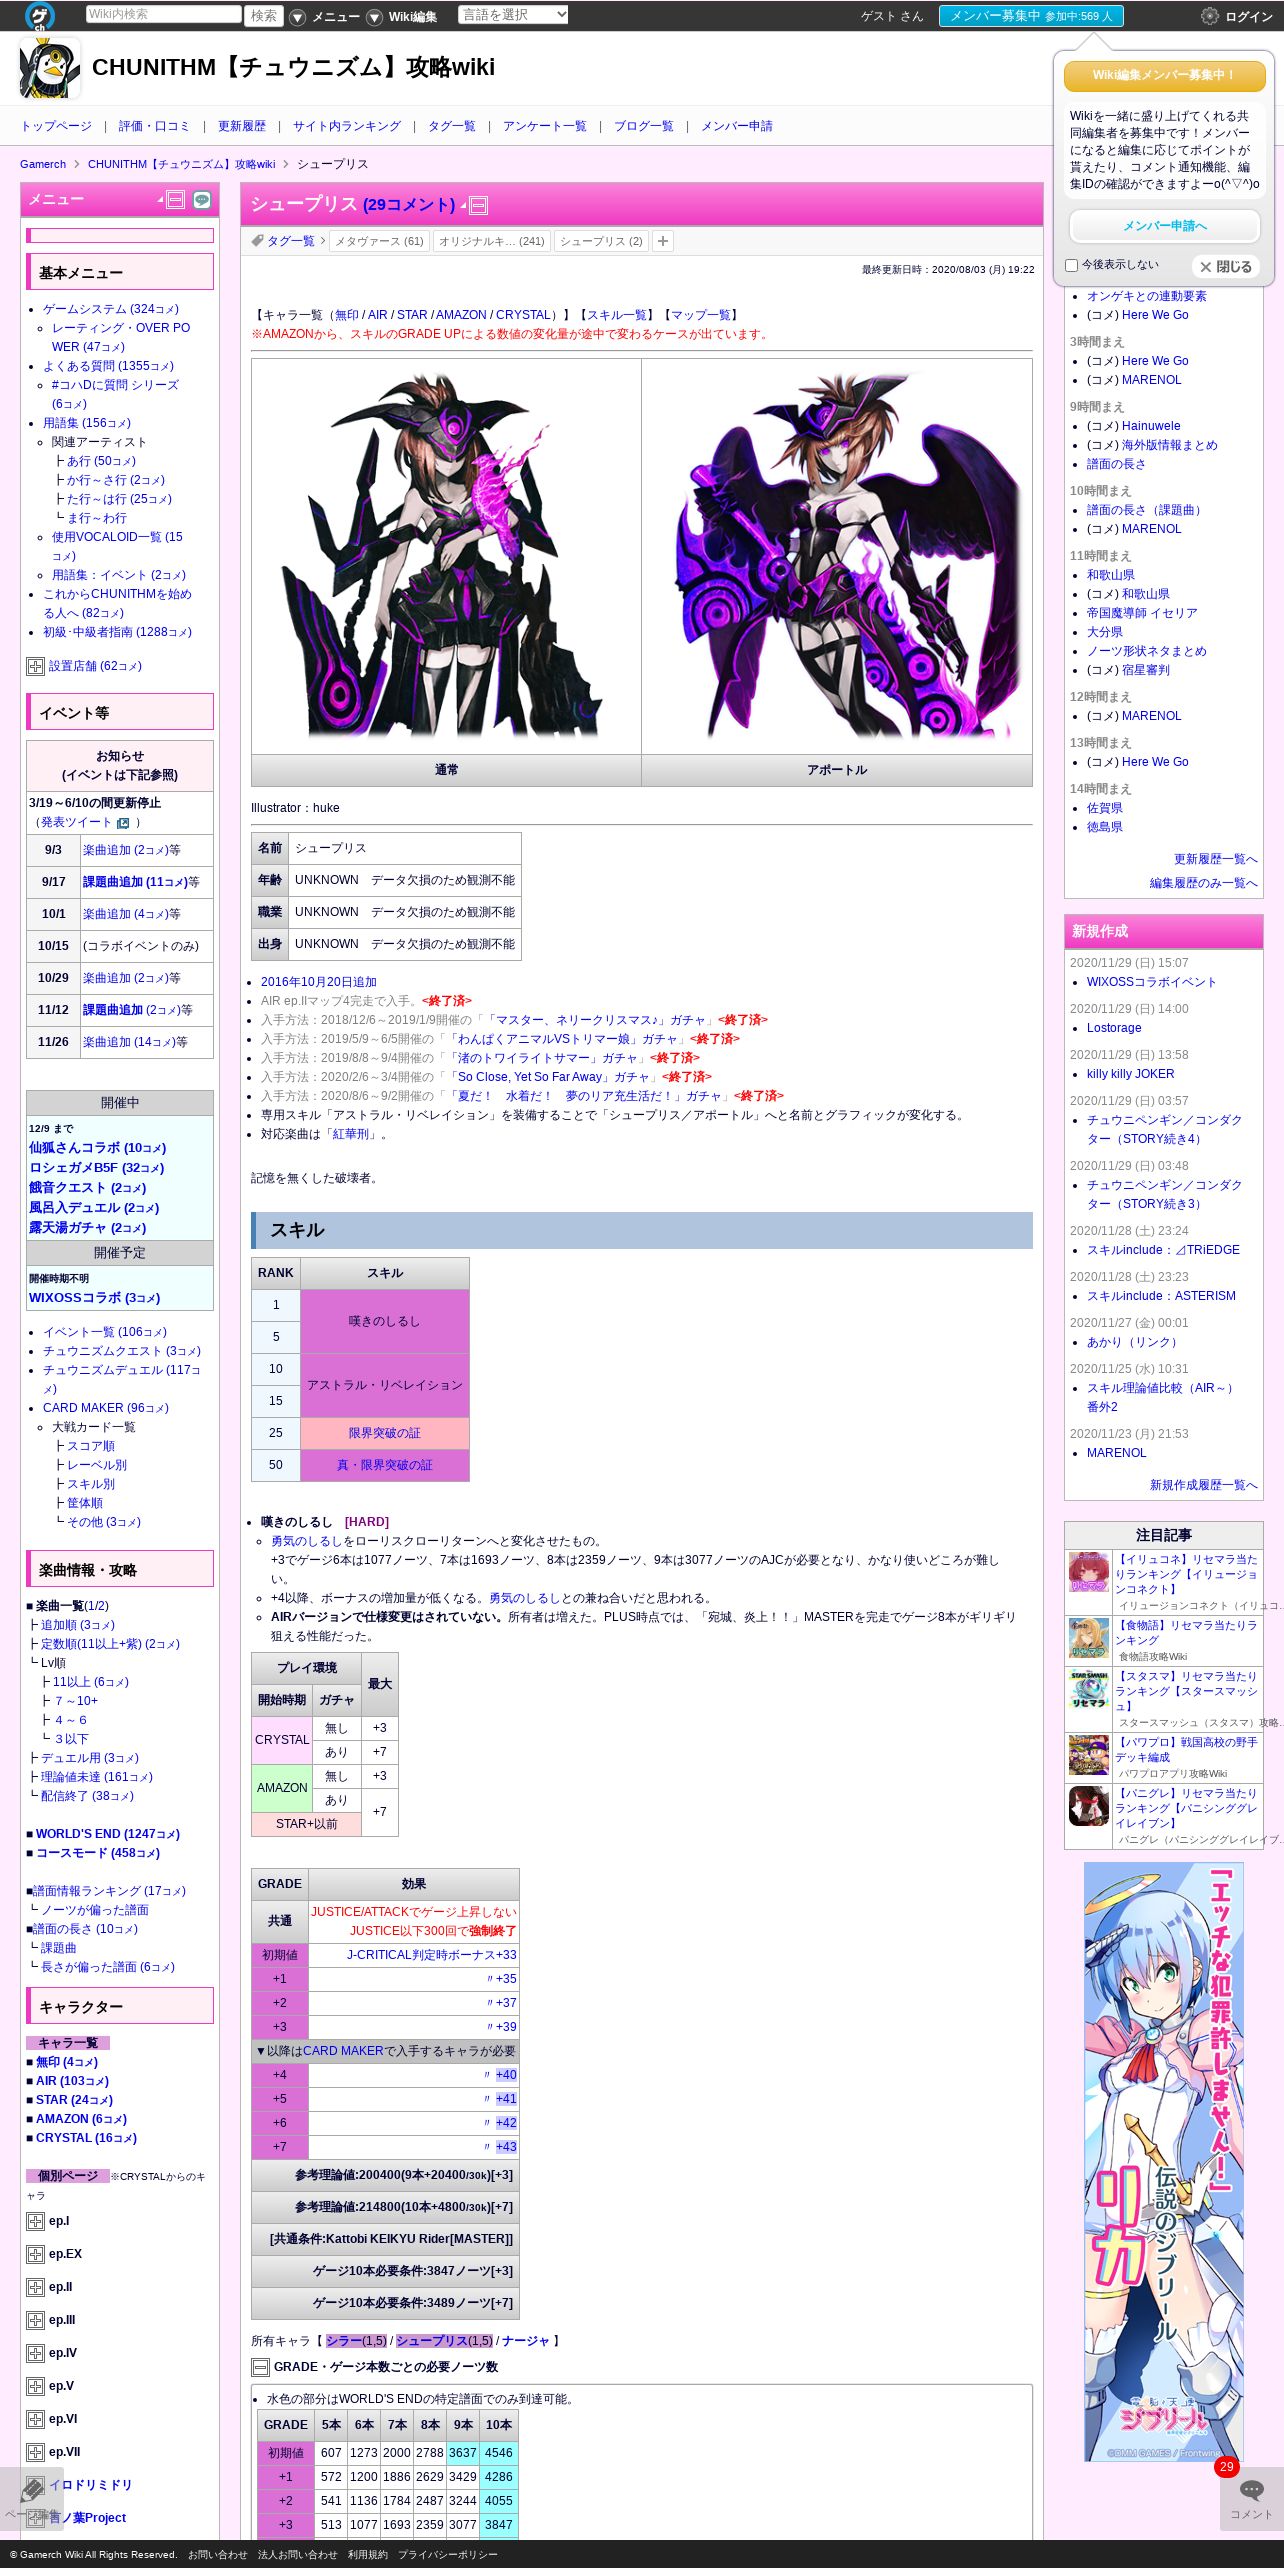Click the メンバー申請へ button in popup
The width and height of the screenshot is (1284, 2568).
coord(1165,226)
